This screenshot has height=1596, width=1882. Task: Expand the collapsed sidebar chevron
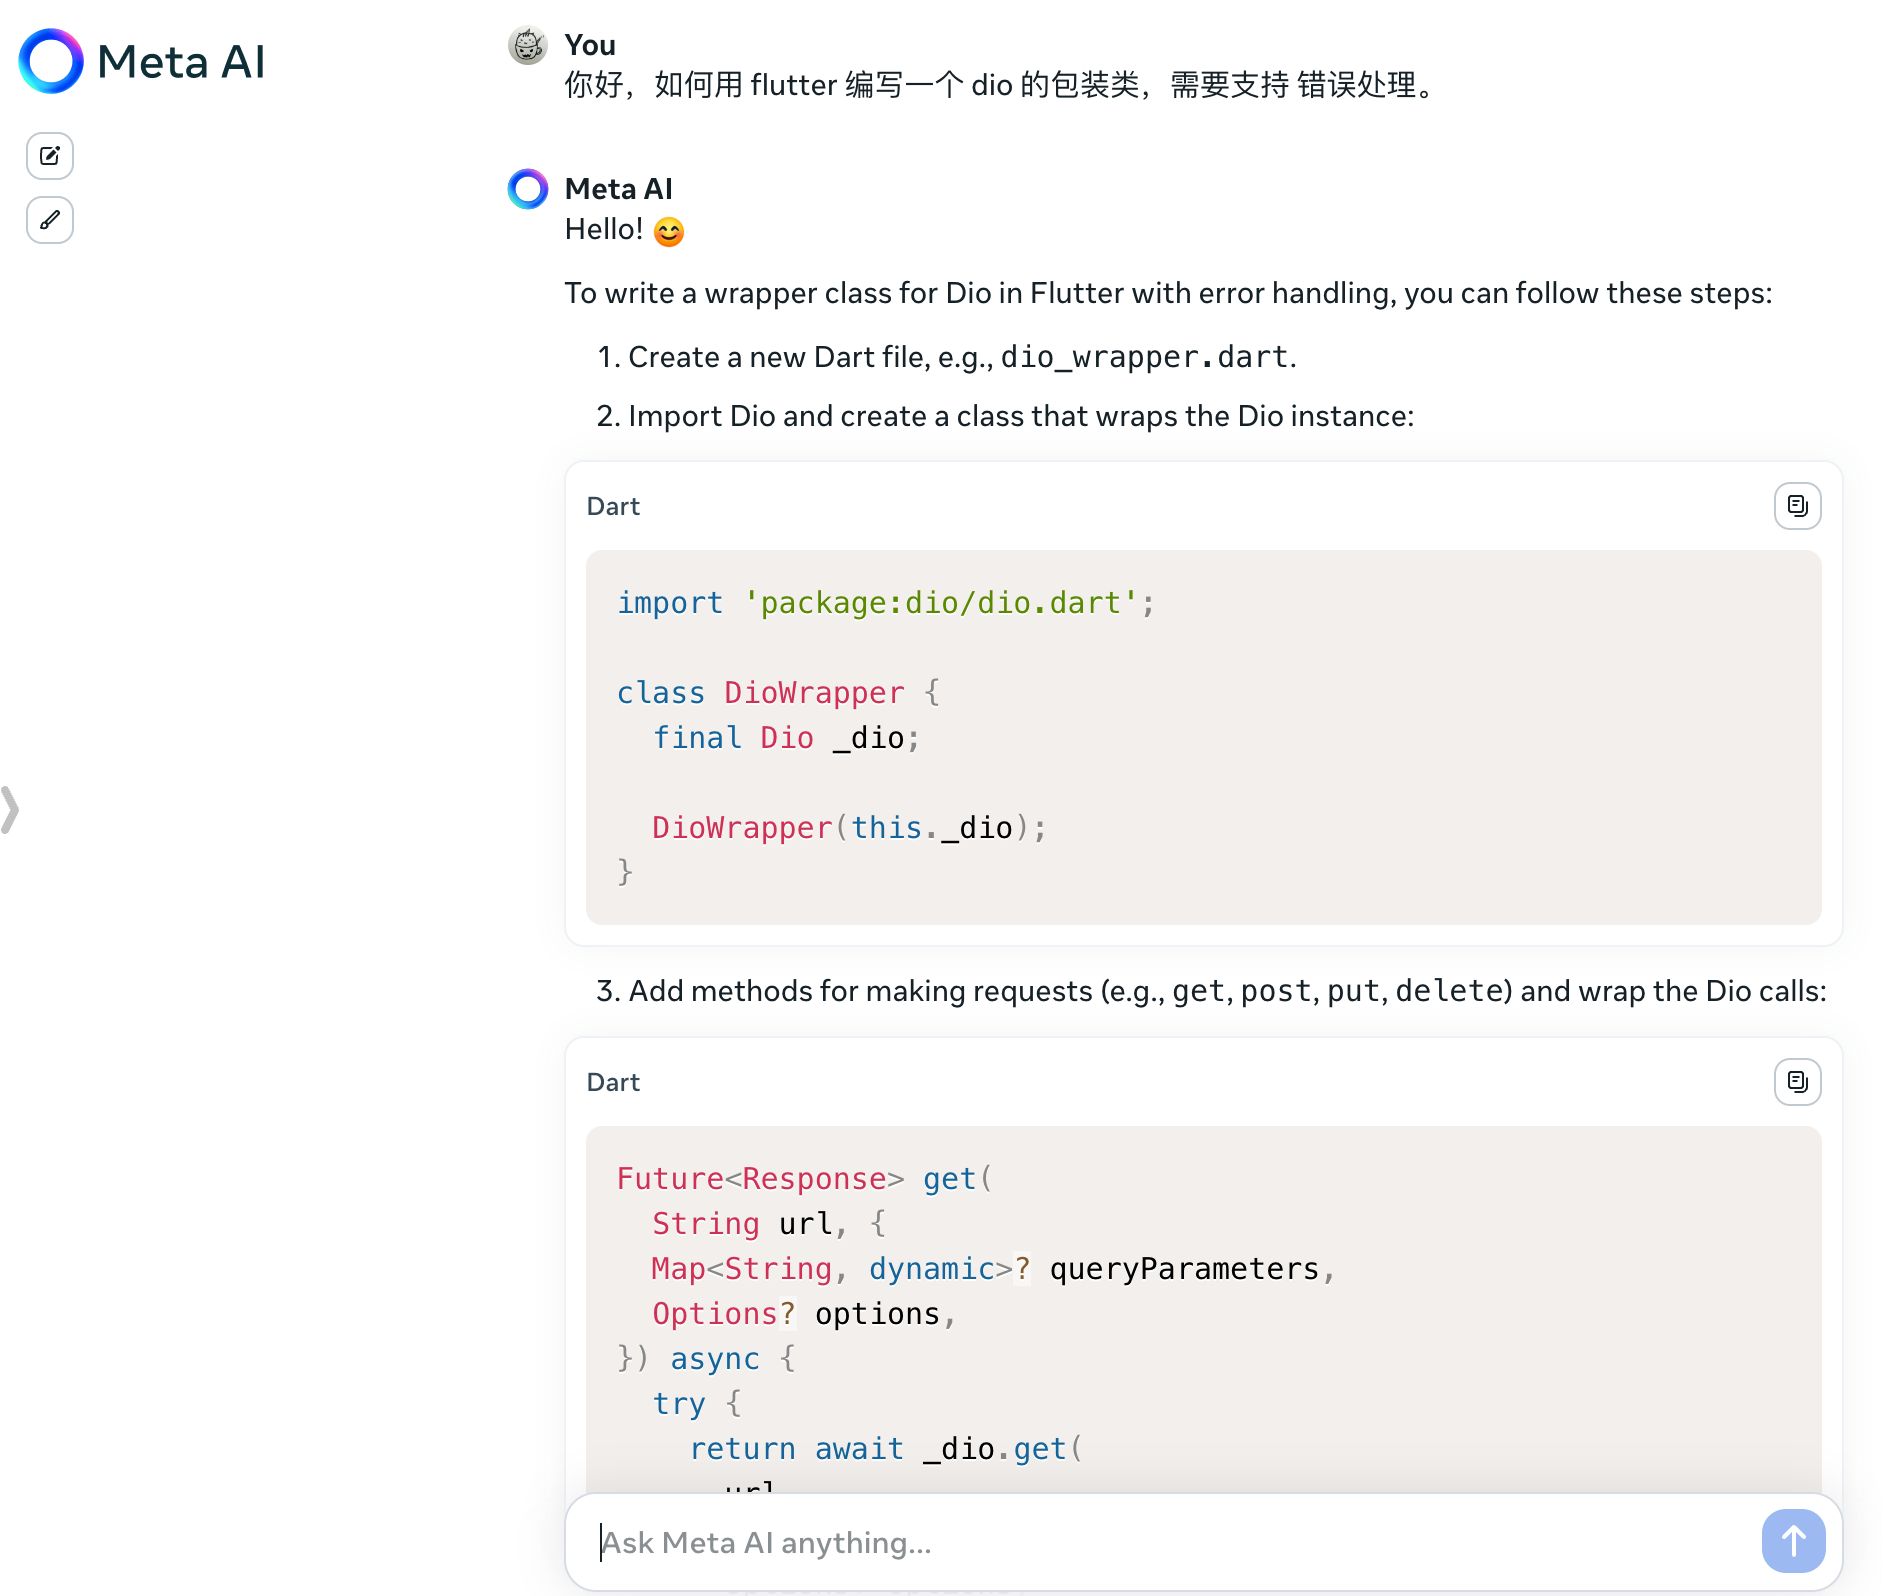[x=10, y=810]
